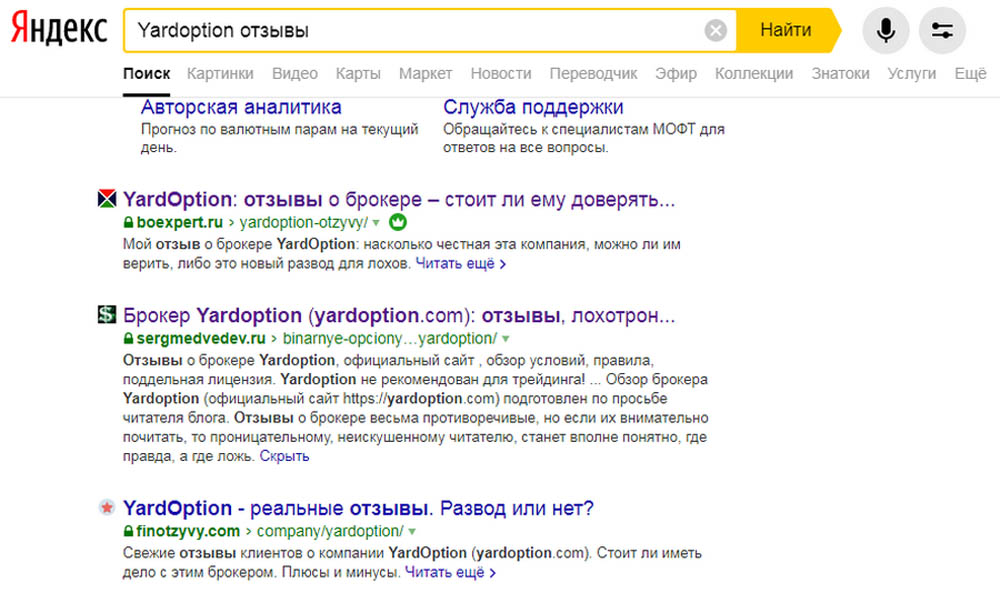Select the Поиск tab

pos(147,73)
